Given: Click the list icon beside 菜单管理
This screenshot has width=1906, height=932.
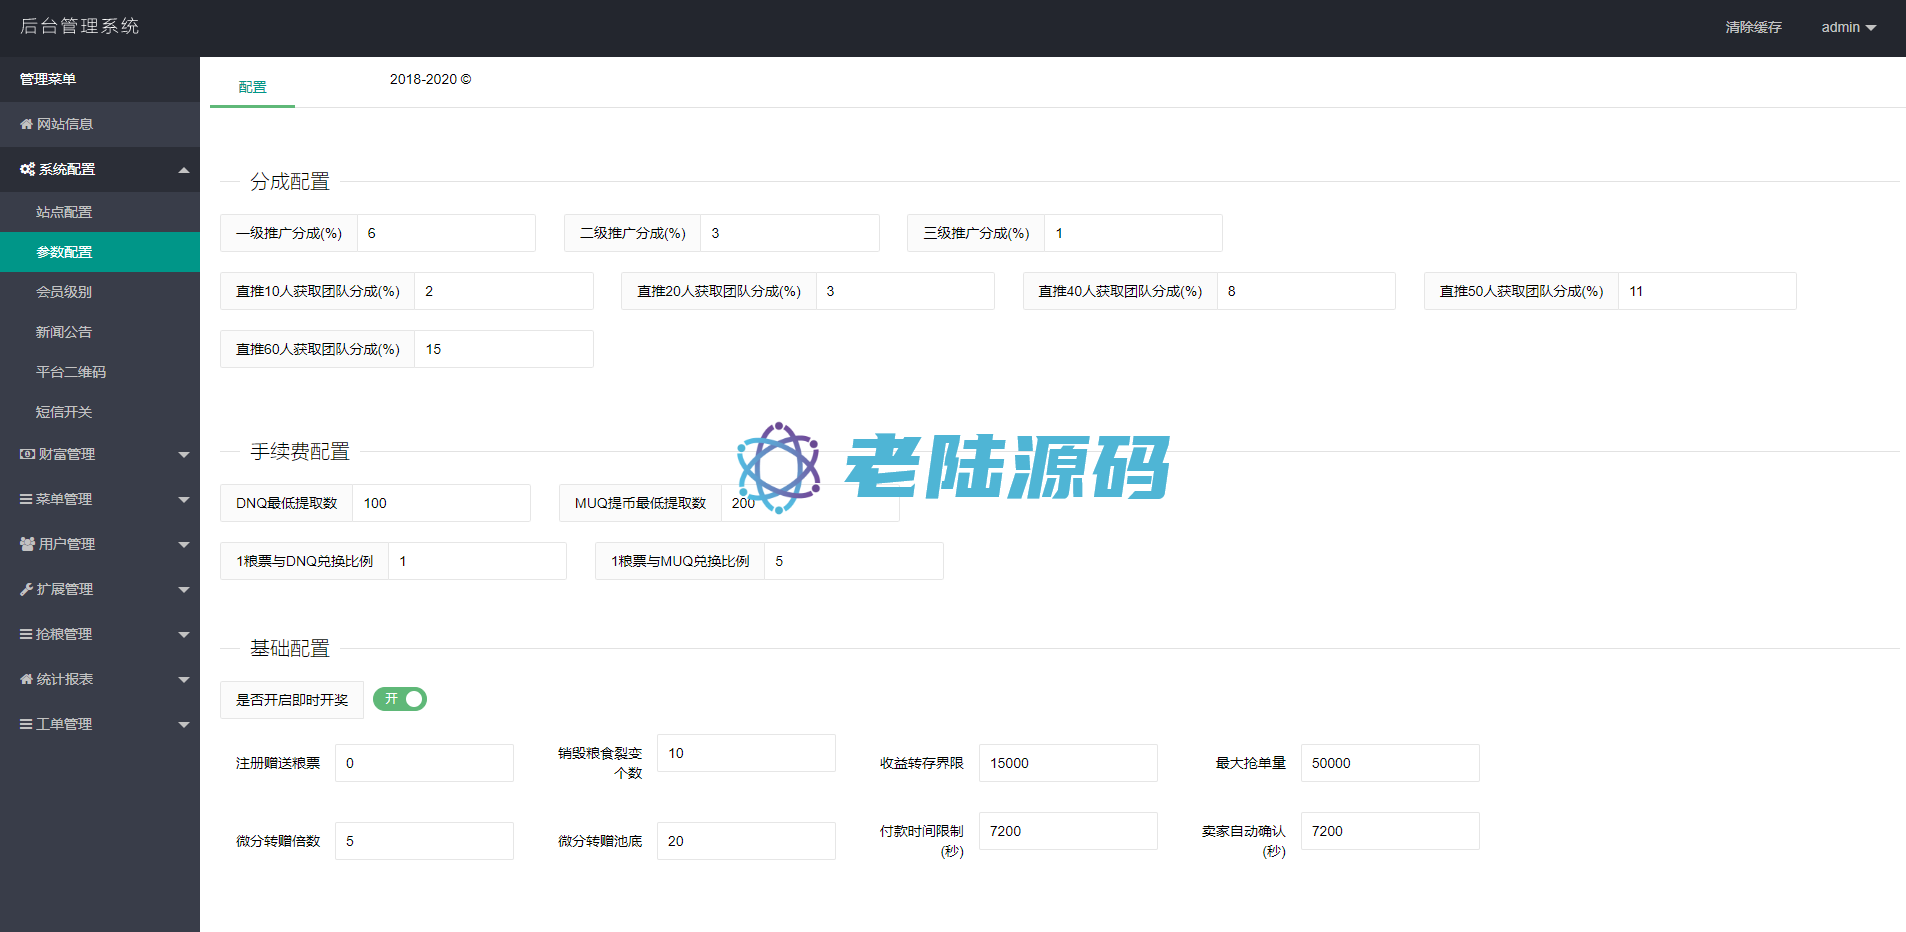Looking at the screenshot, I should click(26, 499).
